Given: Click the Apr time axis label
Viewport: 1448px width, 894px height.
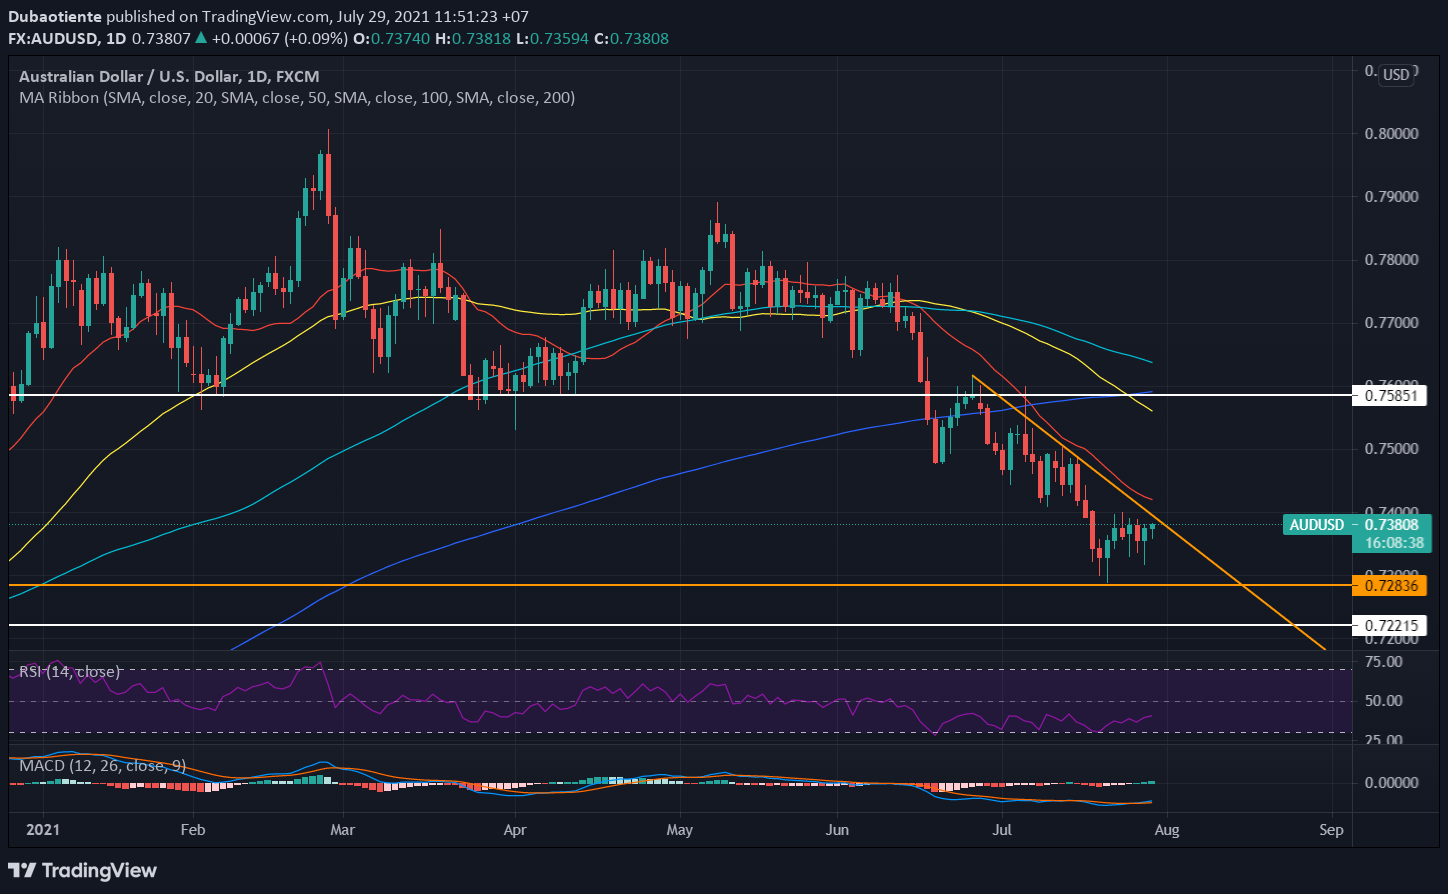Looking at the screenshot, I should (x=515, y=830).
